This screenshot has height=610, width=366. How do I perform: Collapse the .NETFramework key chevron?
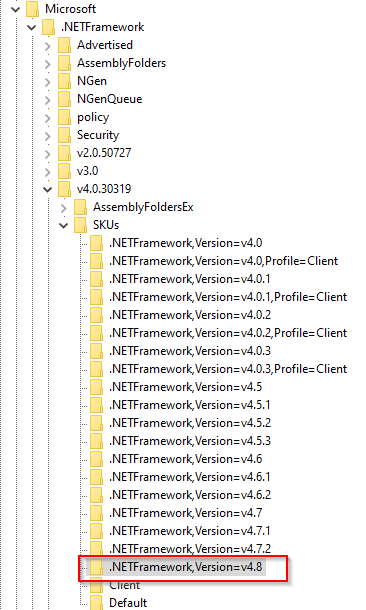32,27
